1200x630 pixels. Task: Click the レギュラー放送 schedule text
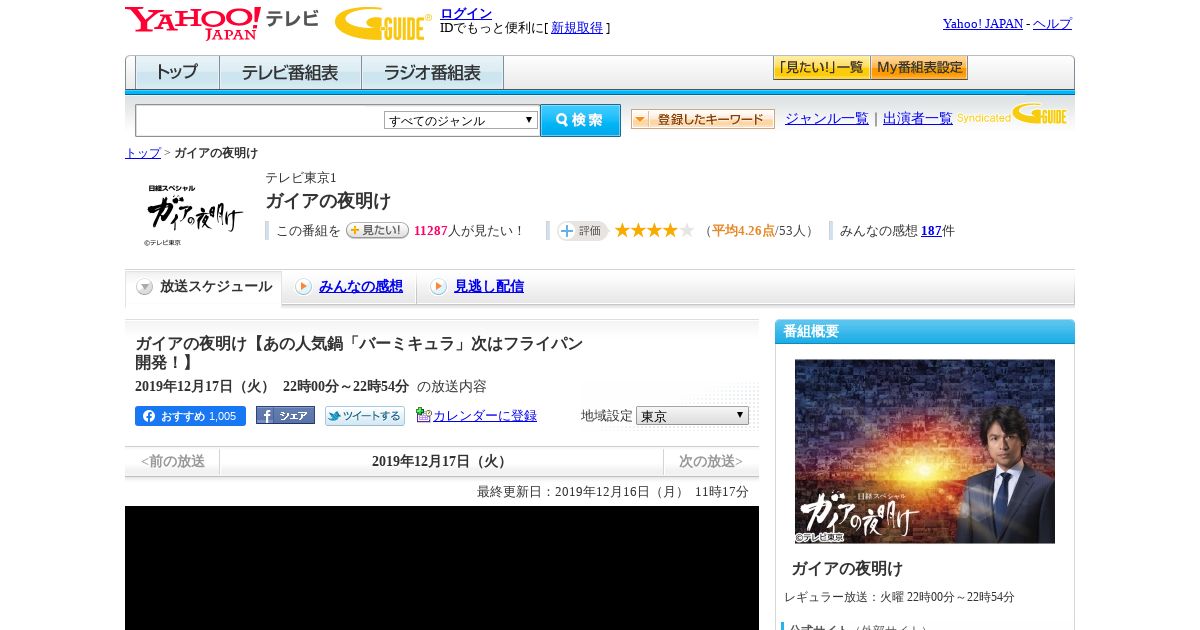(899, 597)
